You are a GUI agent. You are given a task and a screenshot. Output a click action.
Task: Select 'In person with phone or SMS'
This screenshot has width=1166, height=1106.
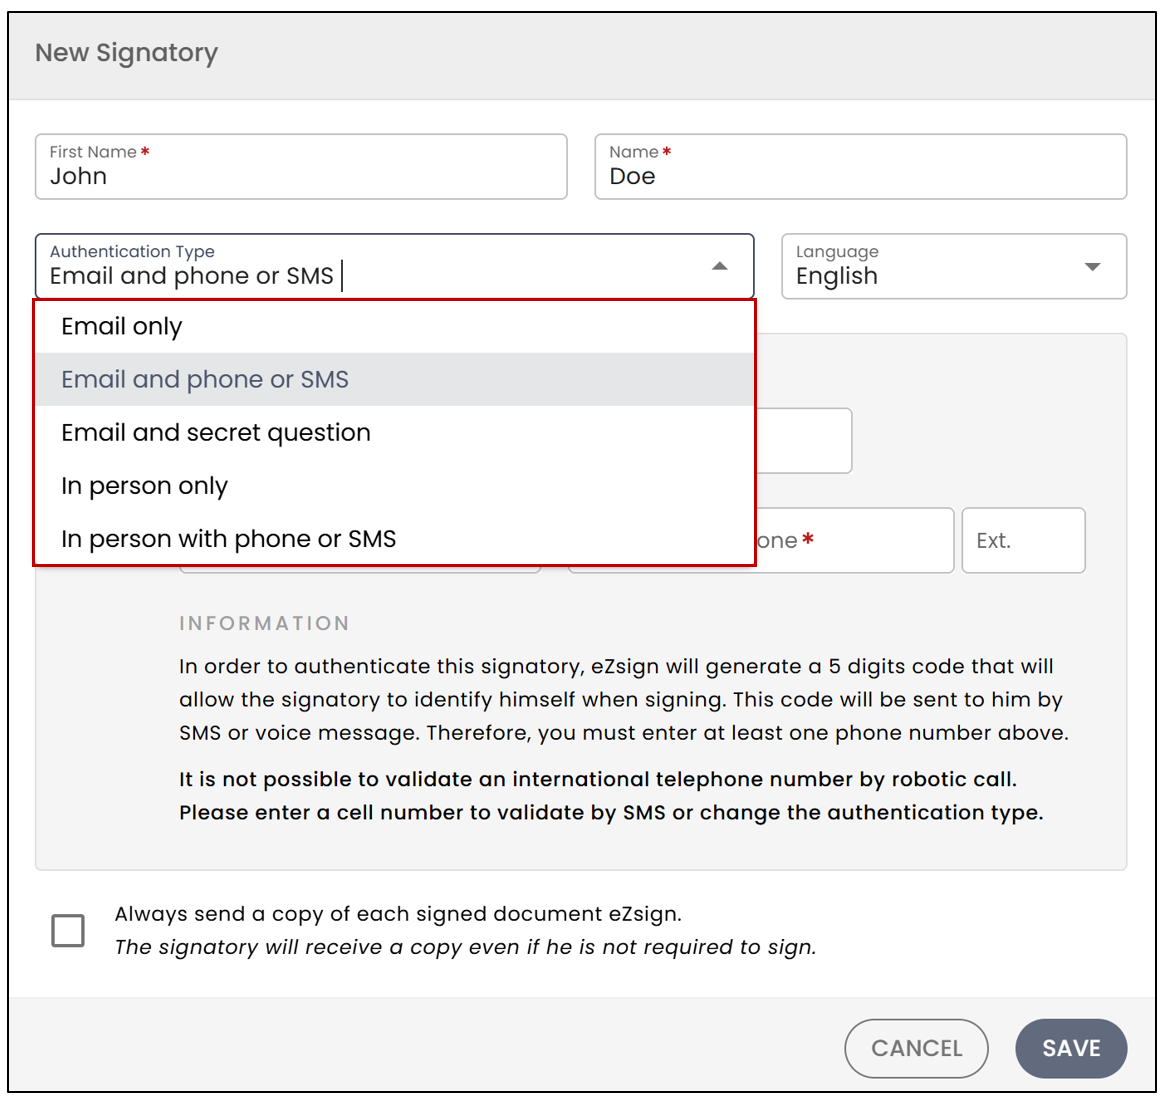pyautogui.click(x=395, y=538)
